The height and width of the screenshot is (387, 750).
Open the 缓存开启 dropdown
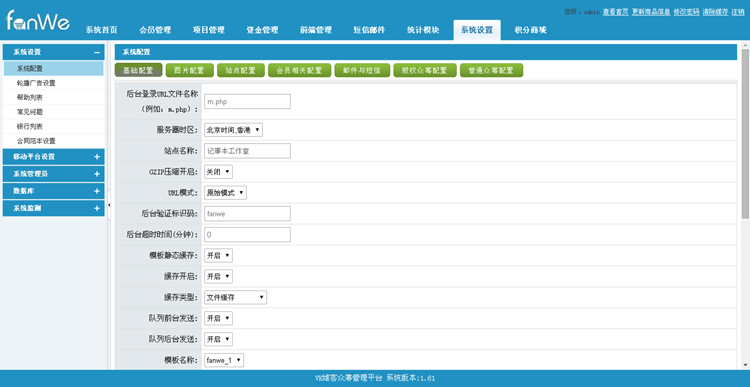pos(218,276)
